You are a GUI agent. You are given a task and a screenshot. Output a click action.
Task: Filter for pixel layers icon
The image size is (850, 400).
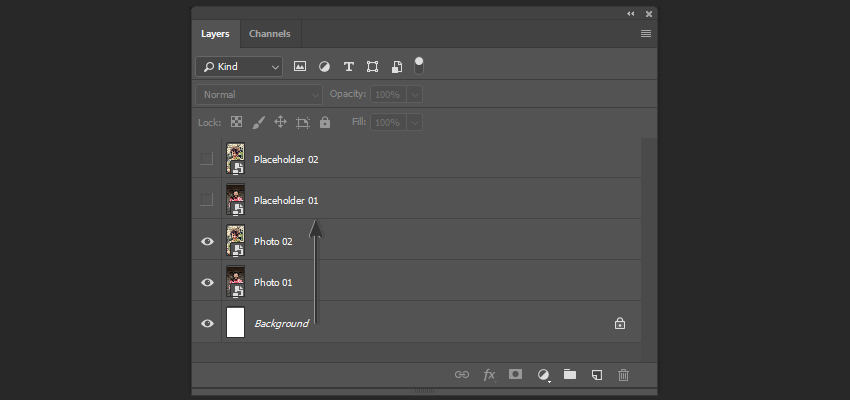tap(300, 66)
